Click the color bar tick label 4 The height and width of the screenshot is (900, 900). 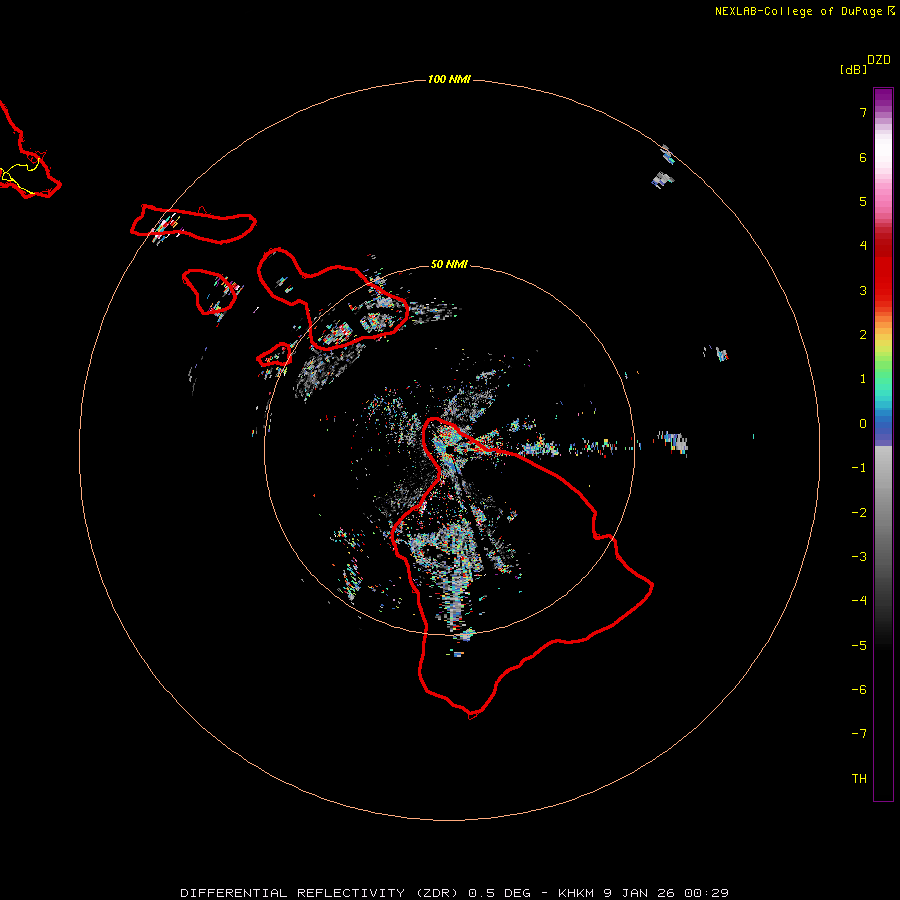[863, 246]
